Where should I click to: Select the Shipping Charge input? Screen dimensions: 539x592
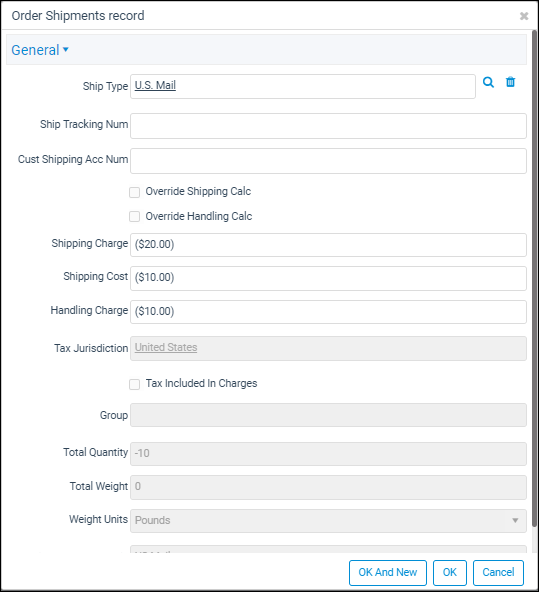(328, 245)
